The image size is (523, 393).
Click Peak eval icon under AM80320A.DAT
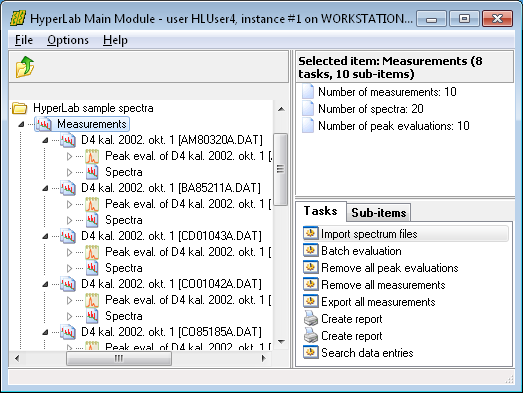[x=92, y=156]
